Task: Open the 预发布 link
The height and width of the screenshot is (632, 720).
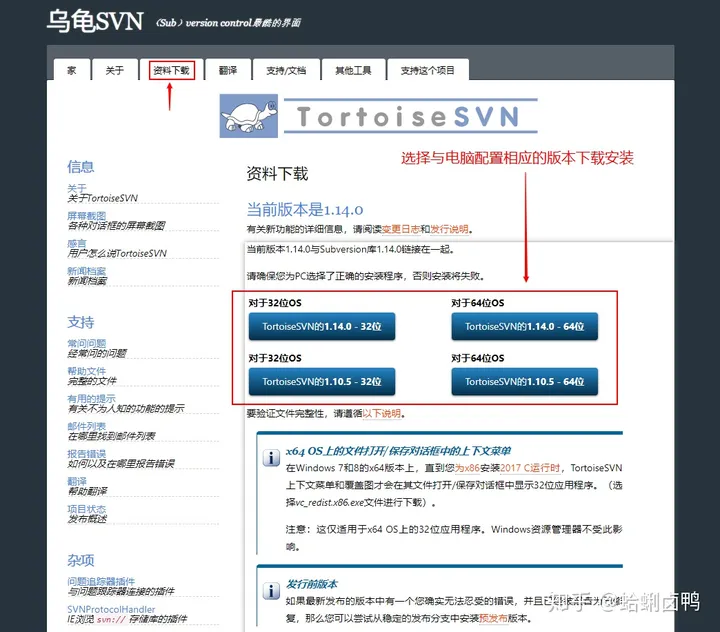Action: coord(493,618)
